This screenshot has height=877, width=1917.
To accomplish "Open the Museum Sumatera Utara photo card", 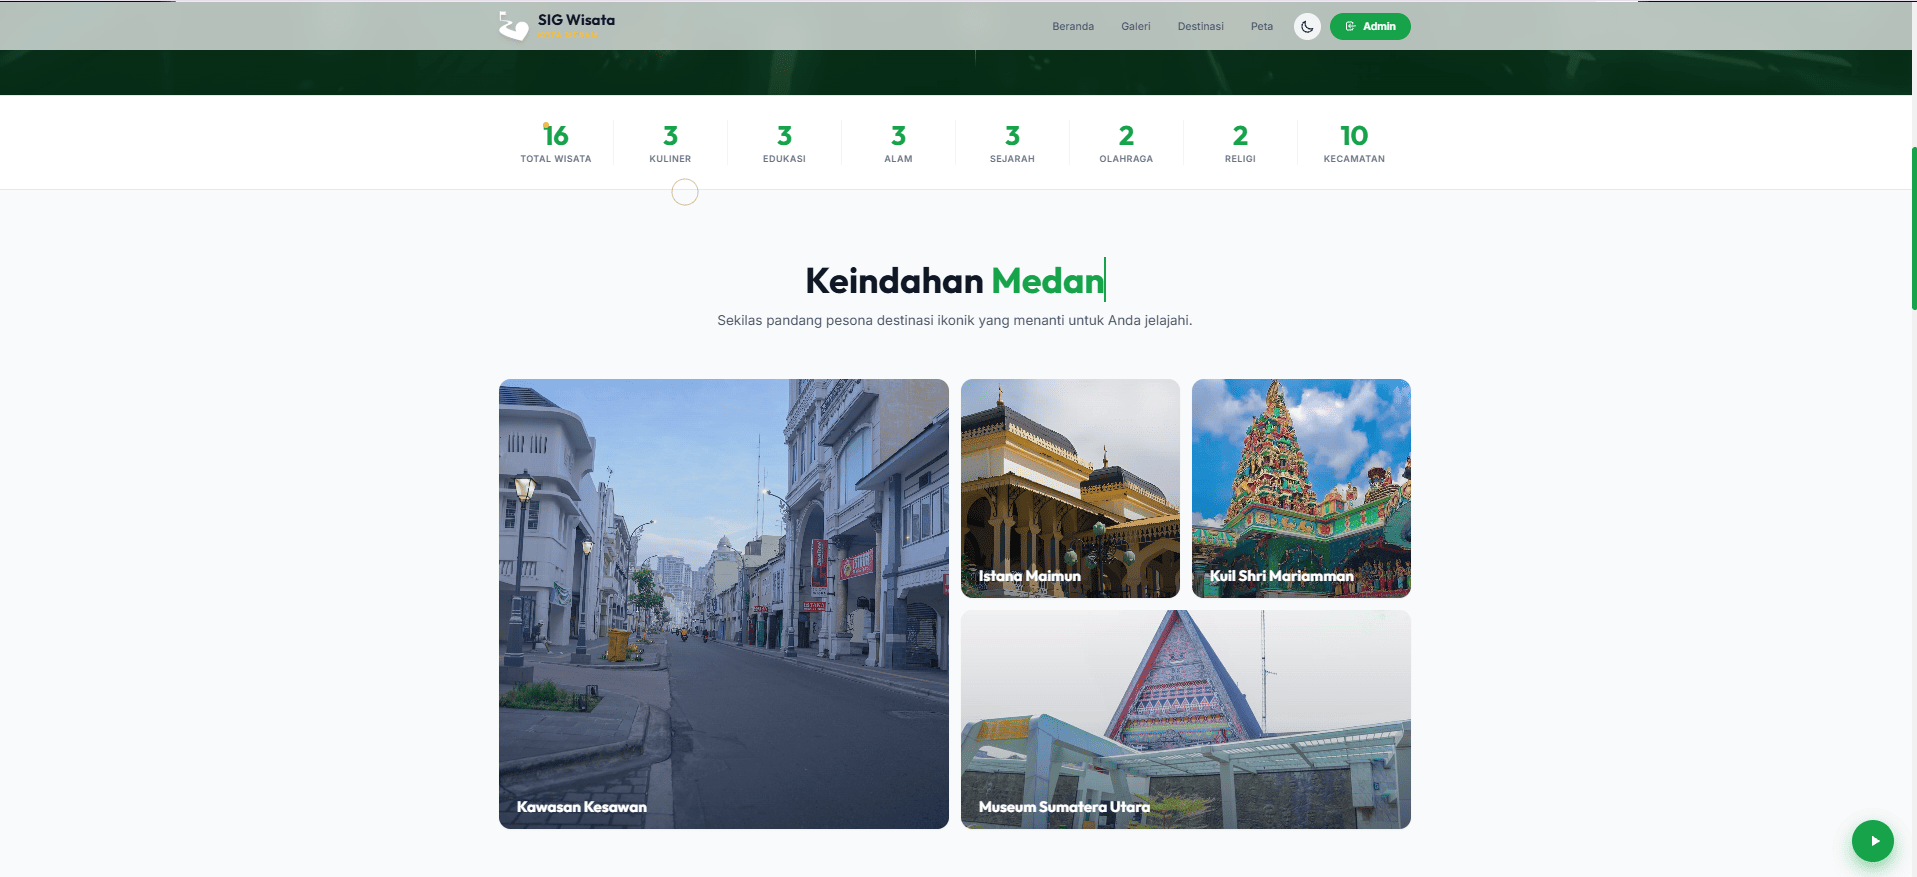I will point(1186,720).
